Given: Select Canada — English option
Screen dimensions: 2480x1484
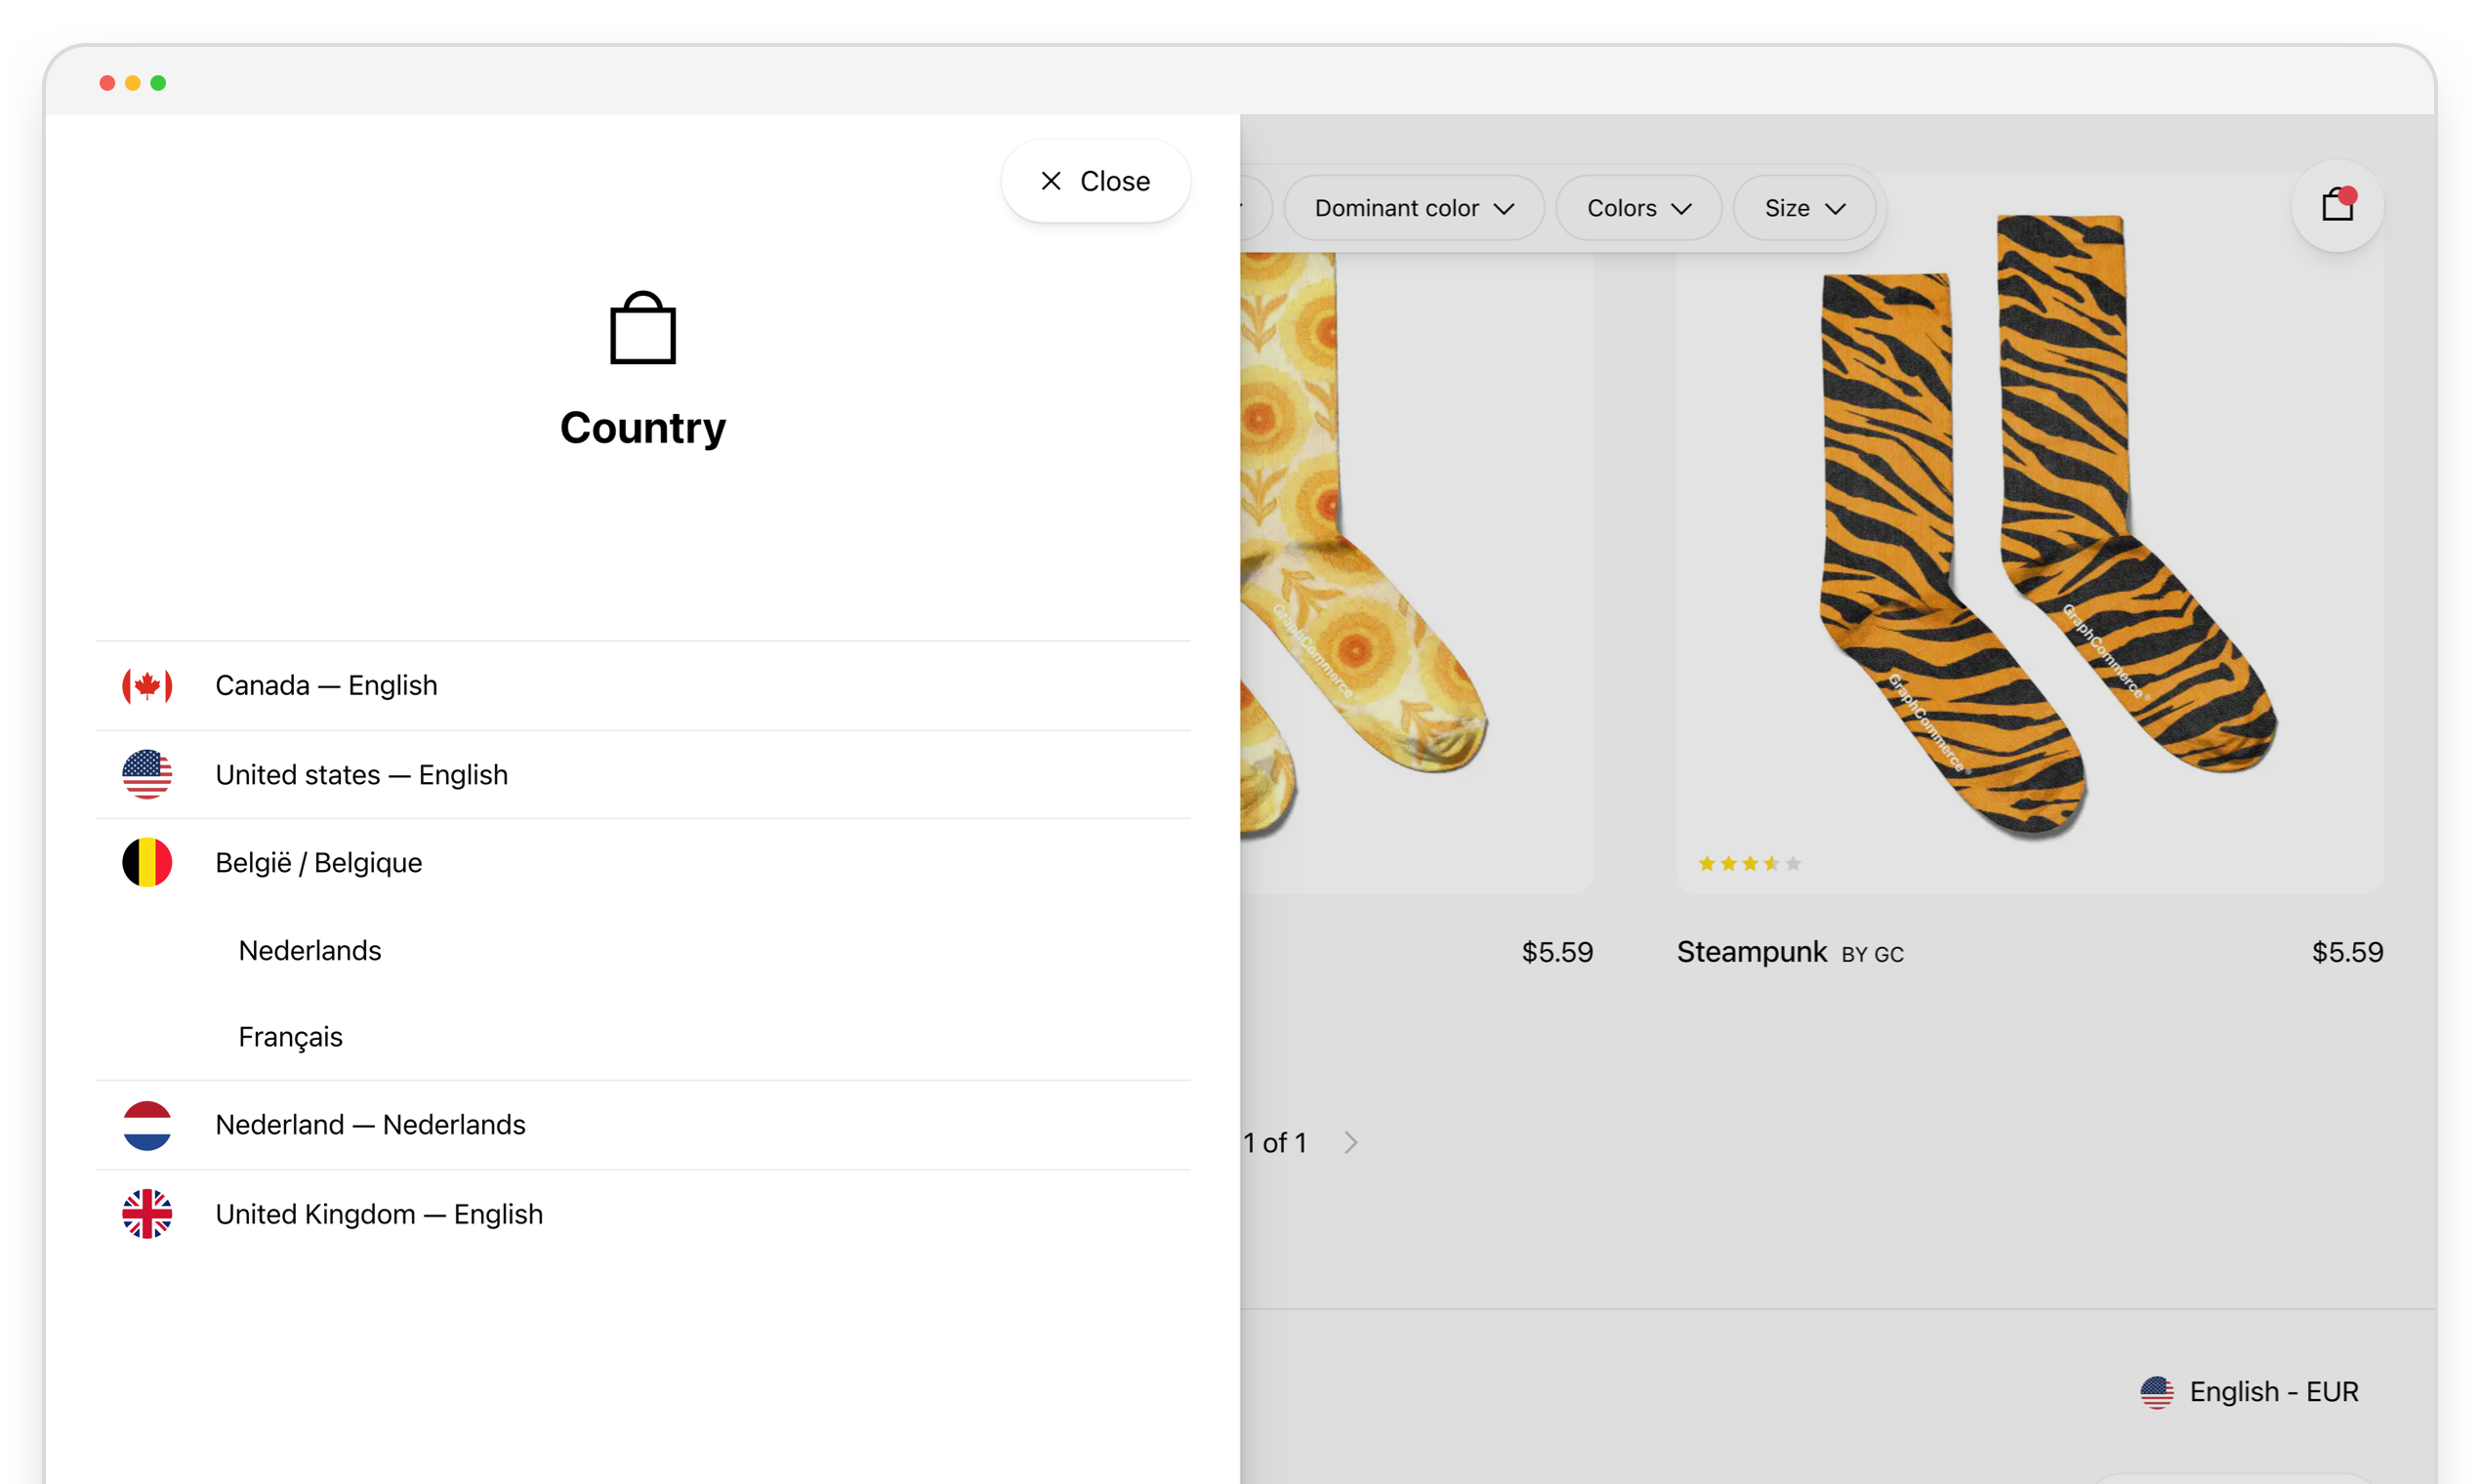Looking at the screenshot, I should click(326, 685).
